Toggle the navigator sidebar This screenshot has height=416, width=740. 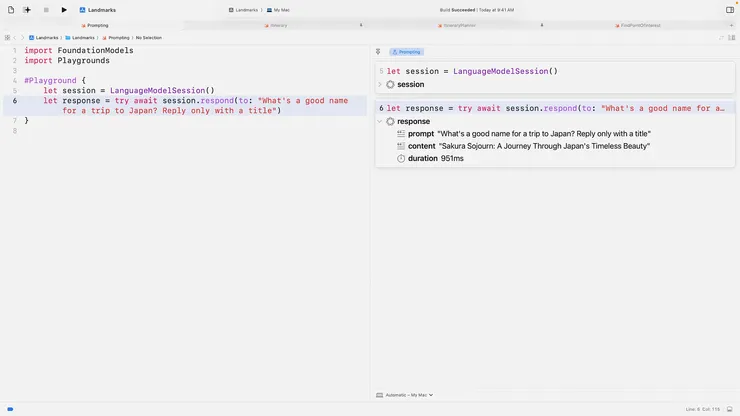(x=10, y=10)
